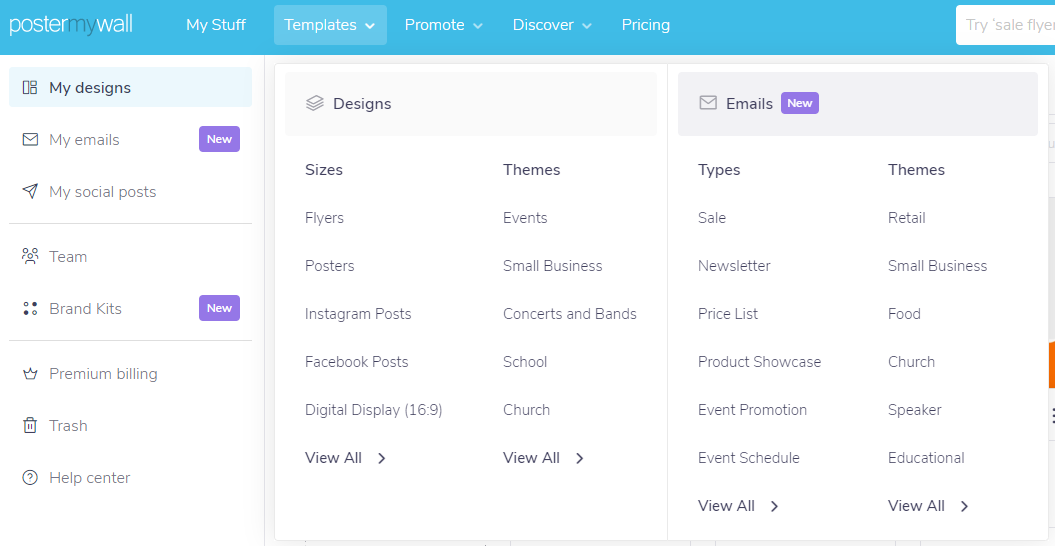Expand the Promote dropdown
The height and width of the screenshot is (546, 1055).
pyautogui.click(x=443, y=25)
